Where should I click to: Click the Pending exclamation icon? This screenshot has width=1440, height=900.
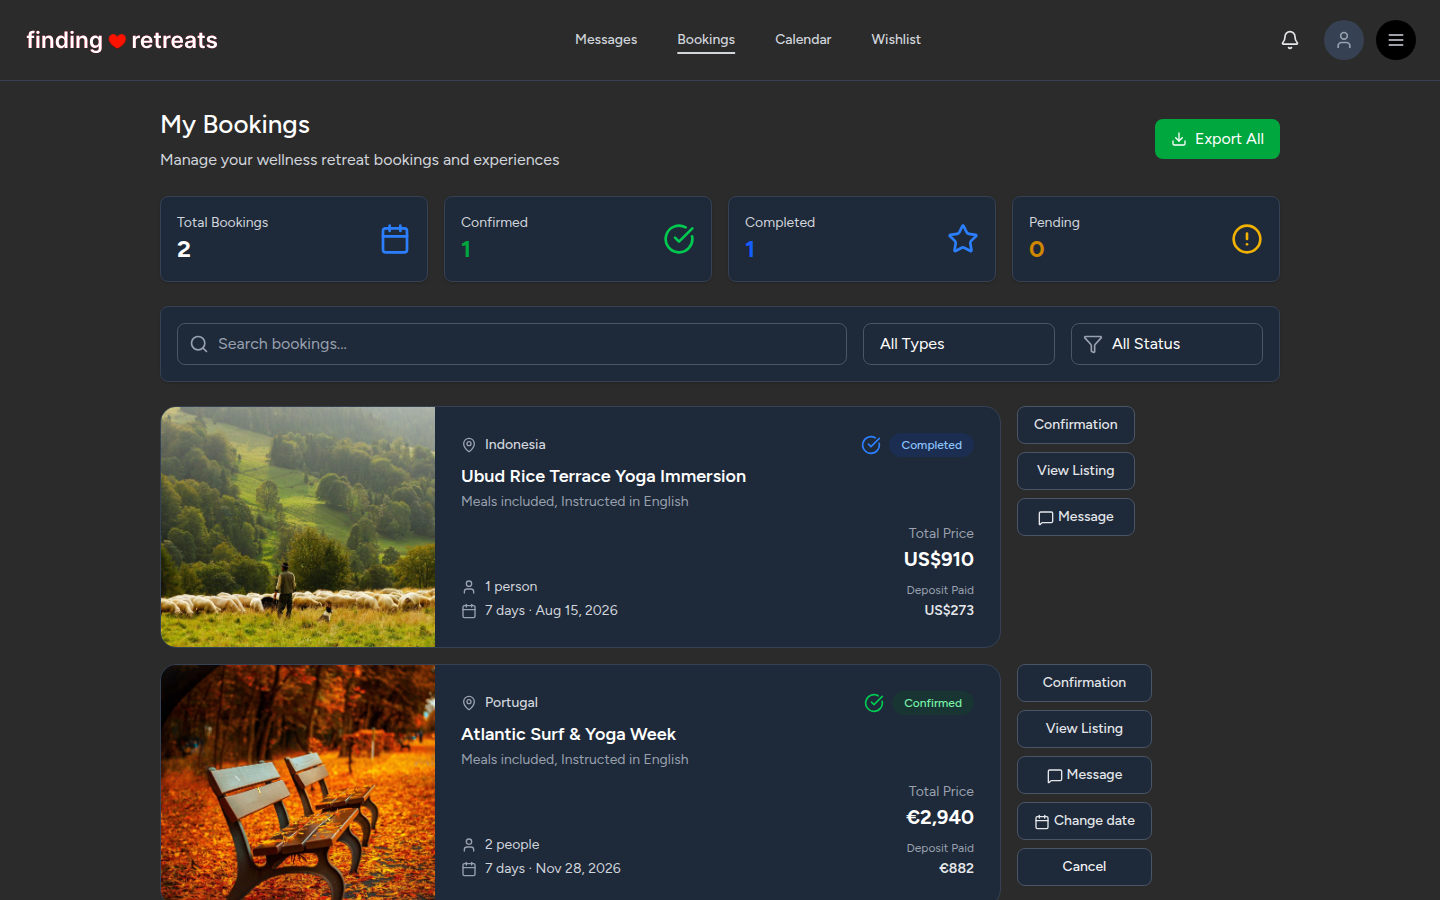click(x=1247, y=239)
